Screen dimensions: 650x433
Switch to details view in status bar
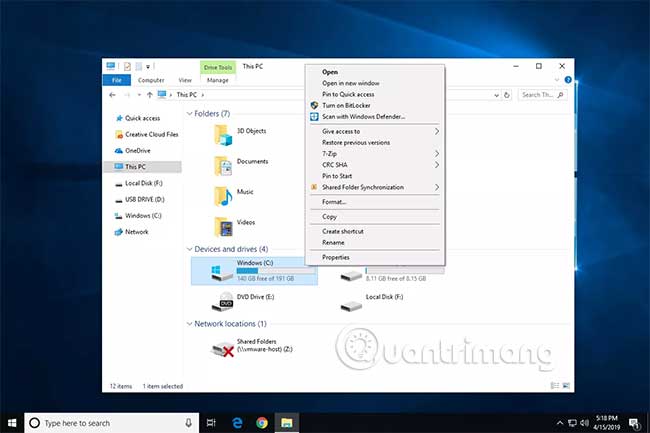pyautogui.click(x=555, y=386)
